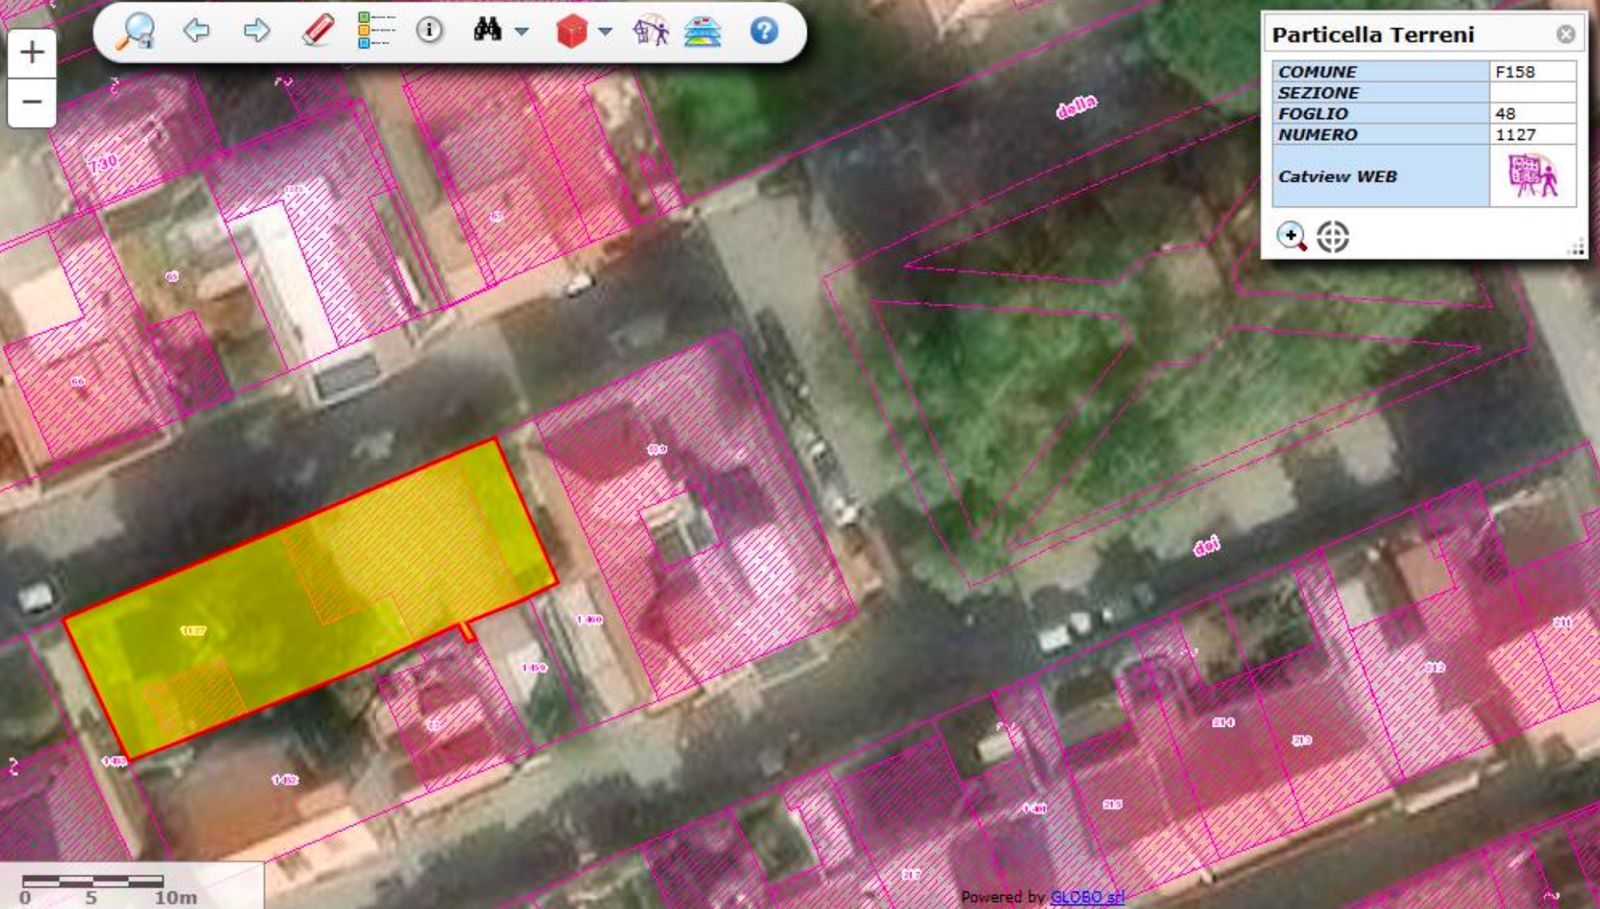Viewport: 1600px width, 909px height.
Task: Click the Catview WEB label
Action: pyautogui.click(x=1337, y=176)
